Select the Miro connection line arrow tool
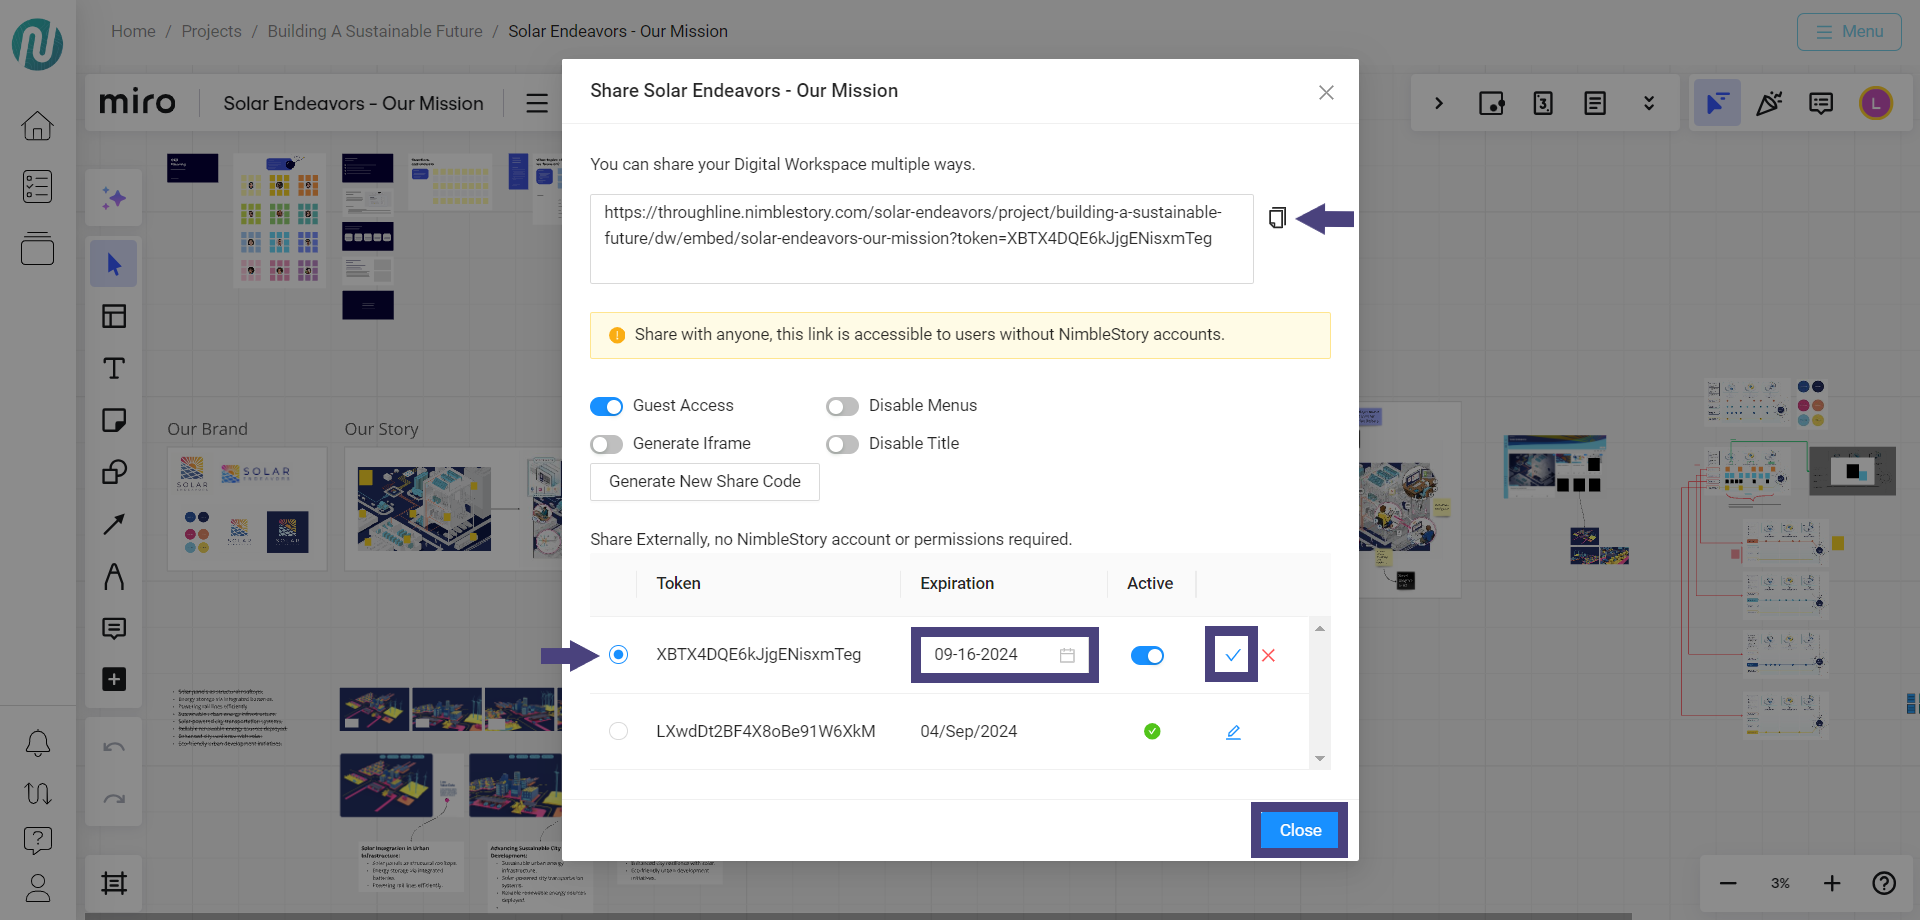 point(114,524)
